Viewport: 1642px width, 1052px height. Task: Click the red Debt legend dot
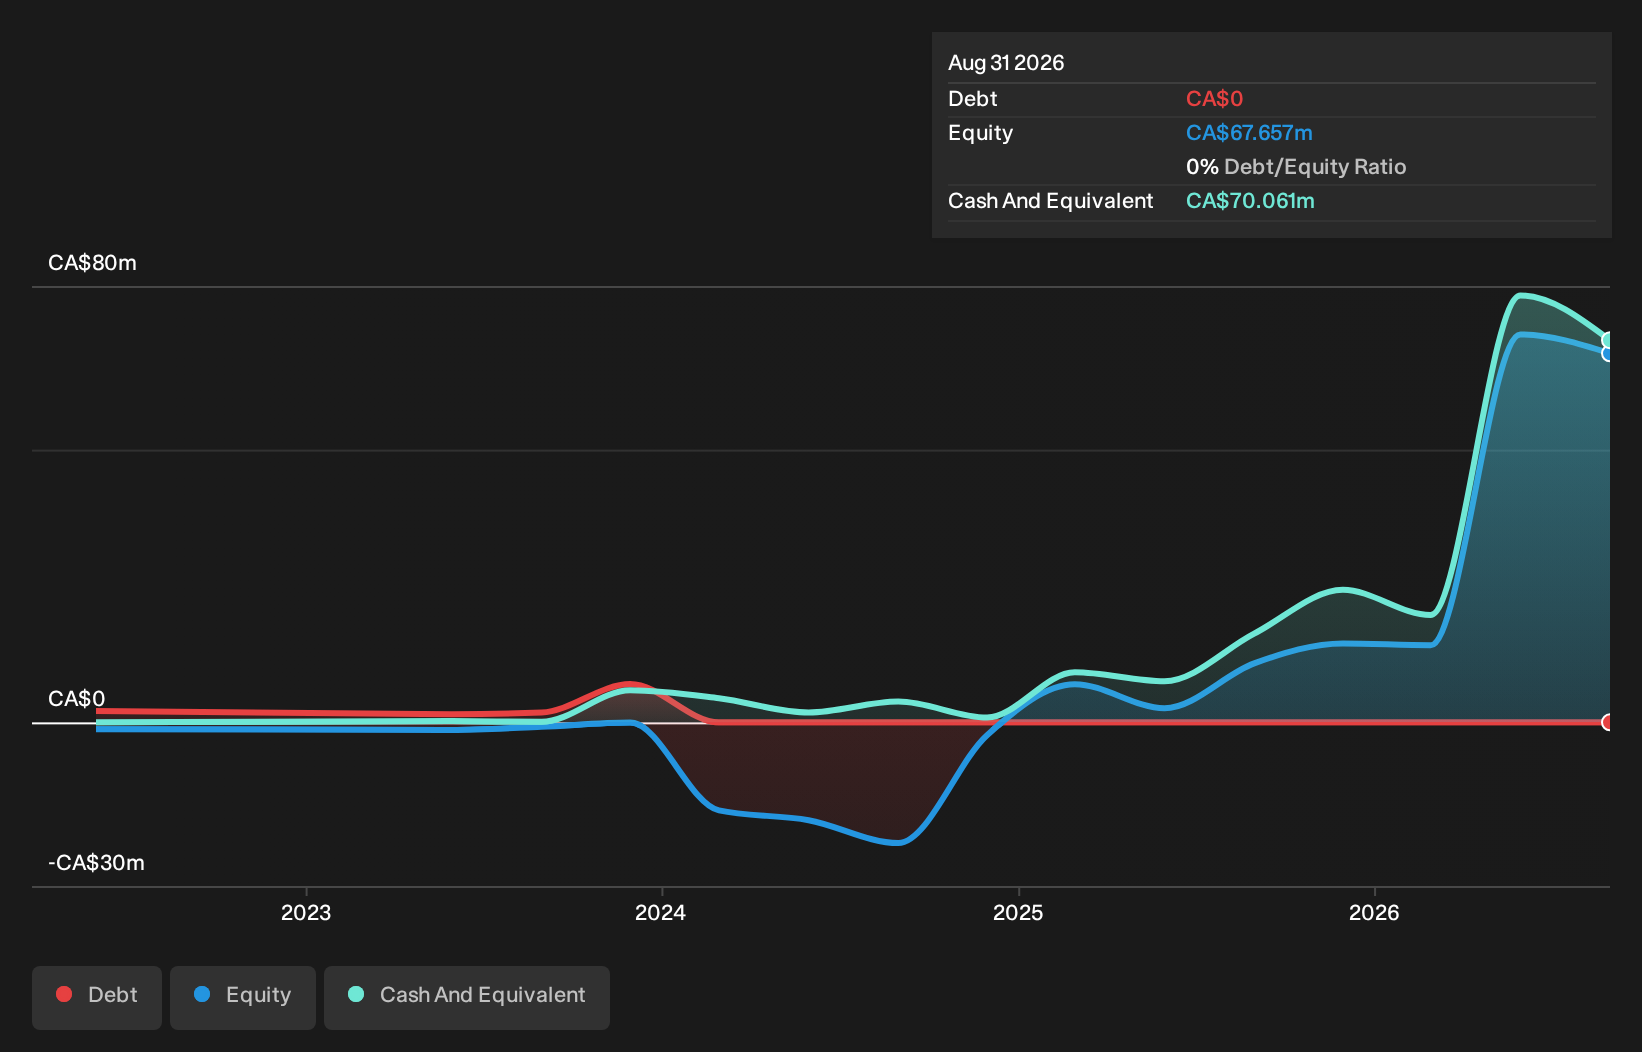pos(64,994)
